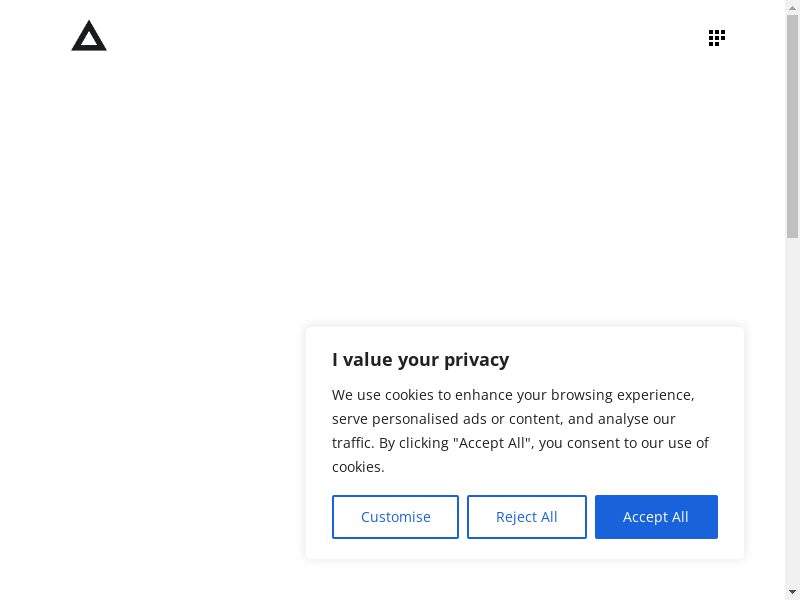Accept all cookies with the blue button
The image size is (800, 600).
click(656, 517)
